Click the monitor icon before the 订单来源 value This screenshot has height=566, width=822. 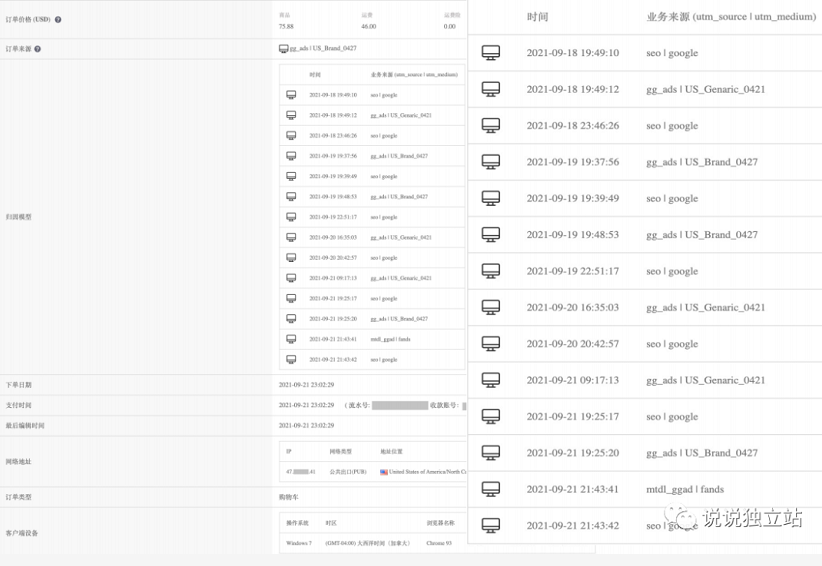tap(284, 49)
